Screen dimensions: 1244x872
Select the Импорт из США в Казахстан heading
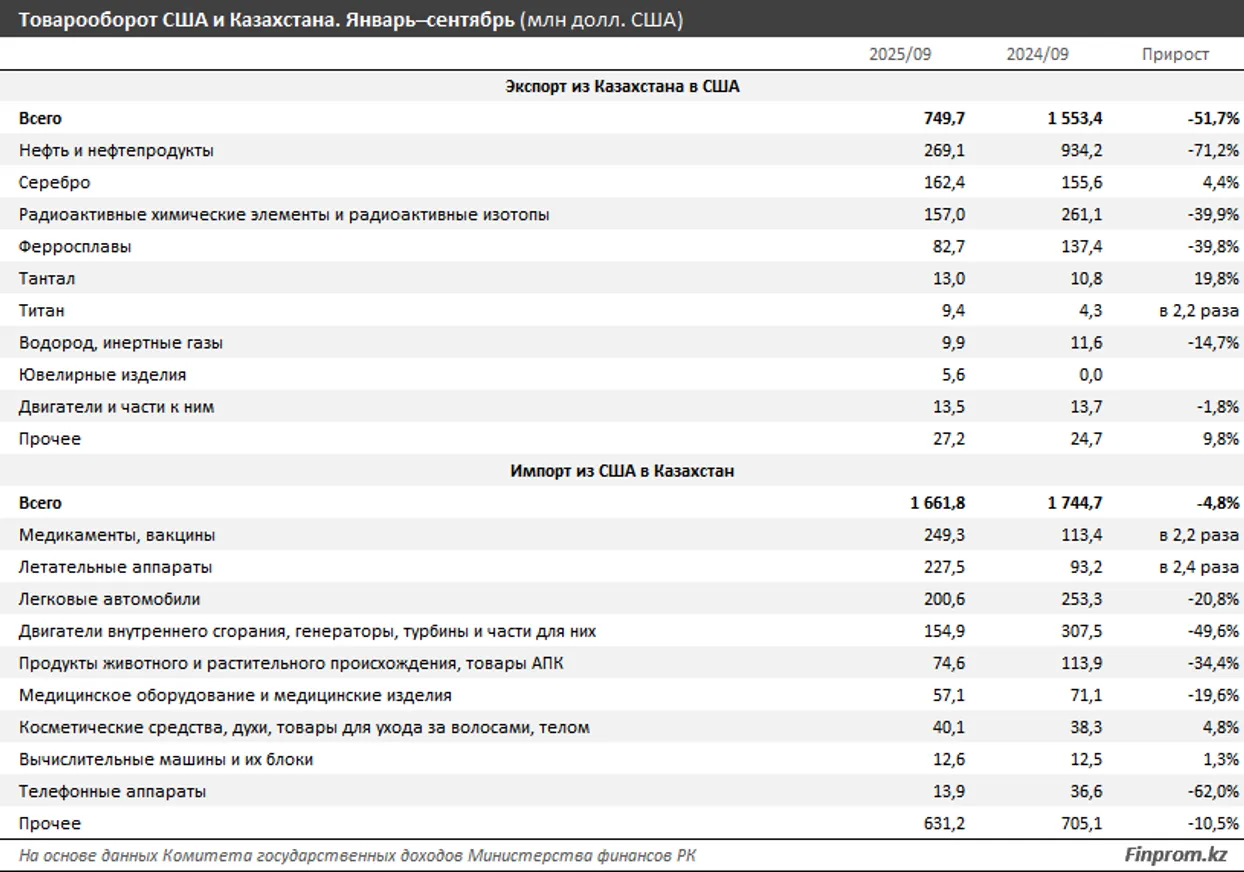click(x=622, y=471)
